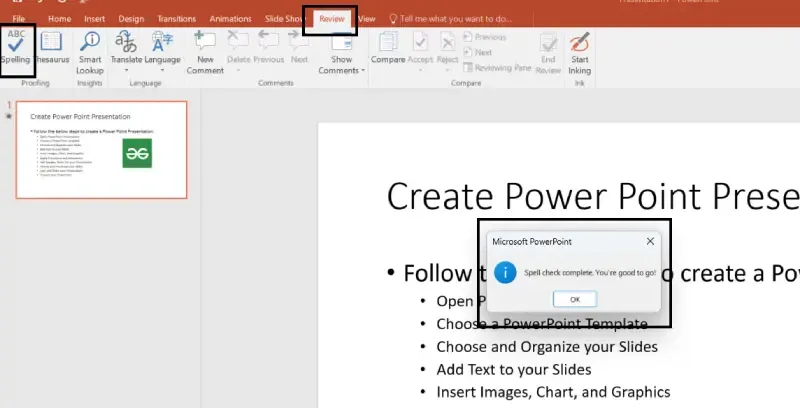The height and width of the screenshot is (408, 800).
Task: Click the slide title Create Power Point
Action: click(593, 196)
